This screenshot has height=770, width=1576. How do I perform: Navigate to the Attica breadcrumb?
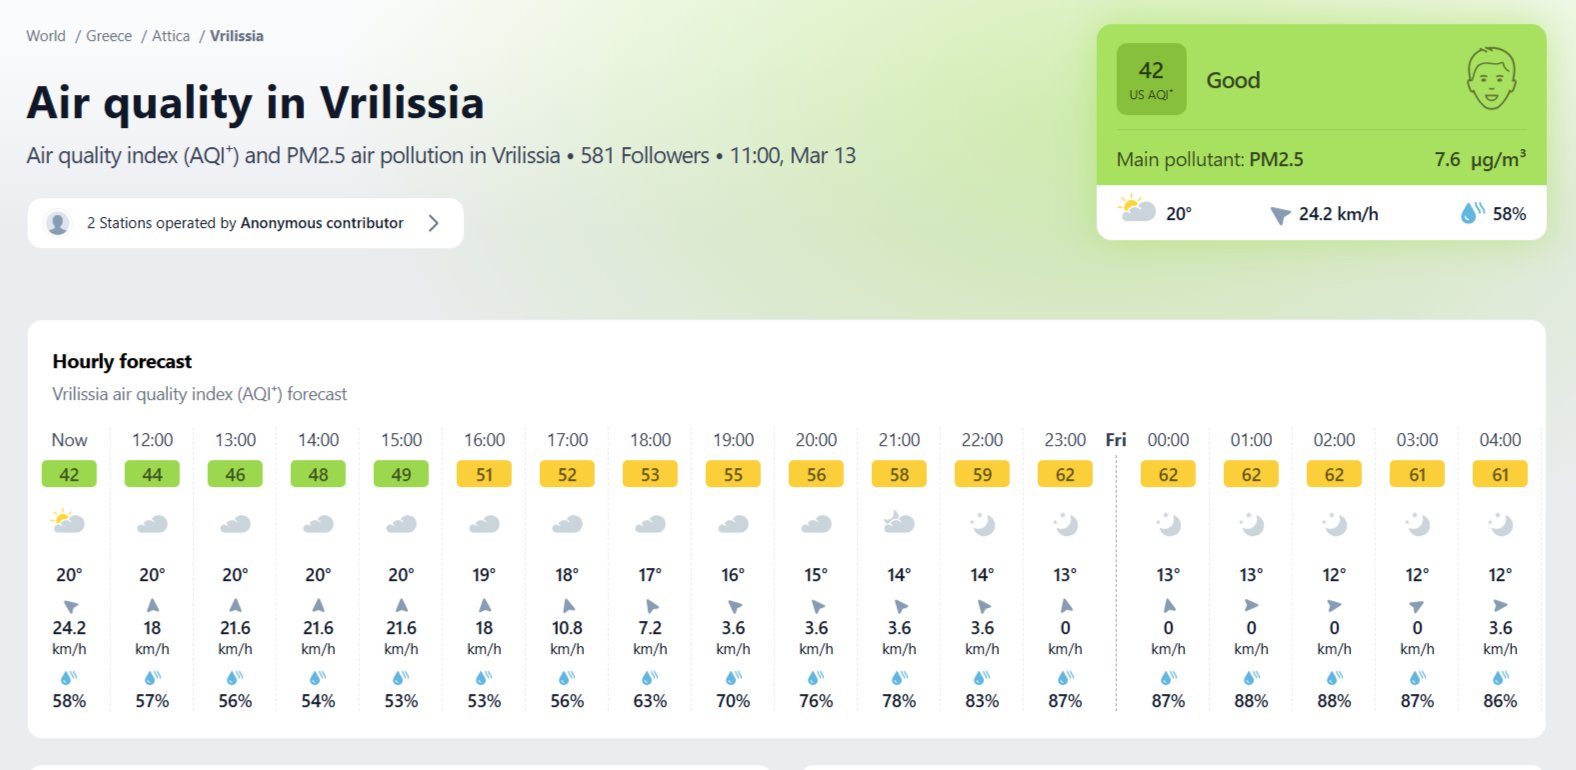(x=171, y=36)
